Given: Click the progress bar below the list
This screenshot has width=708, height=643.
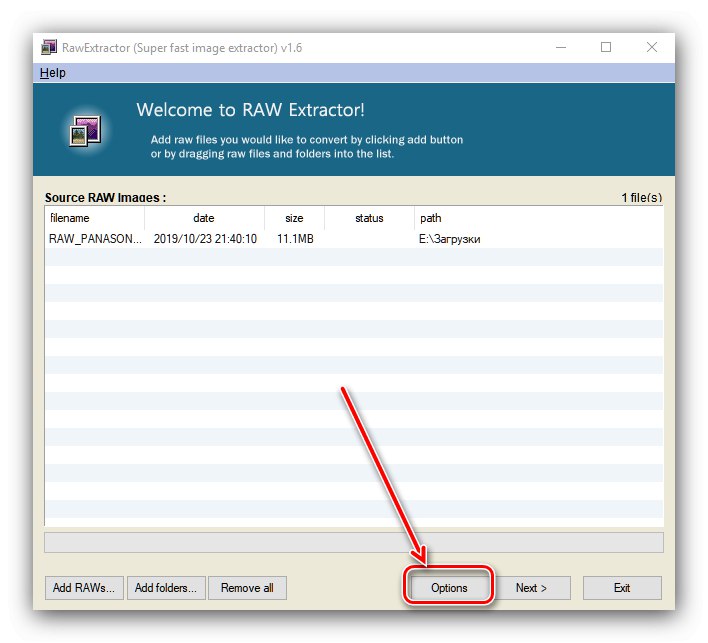Looking at the screenshot, I should tap(354, 542).
